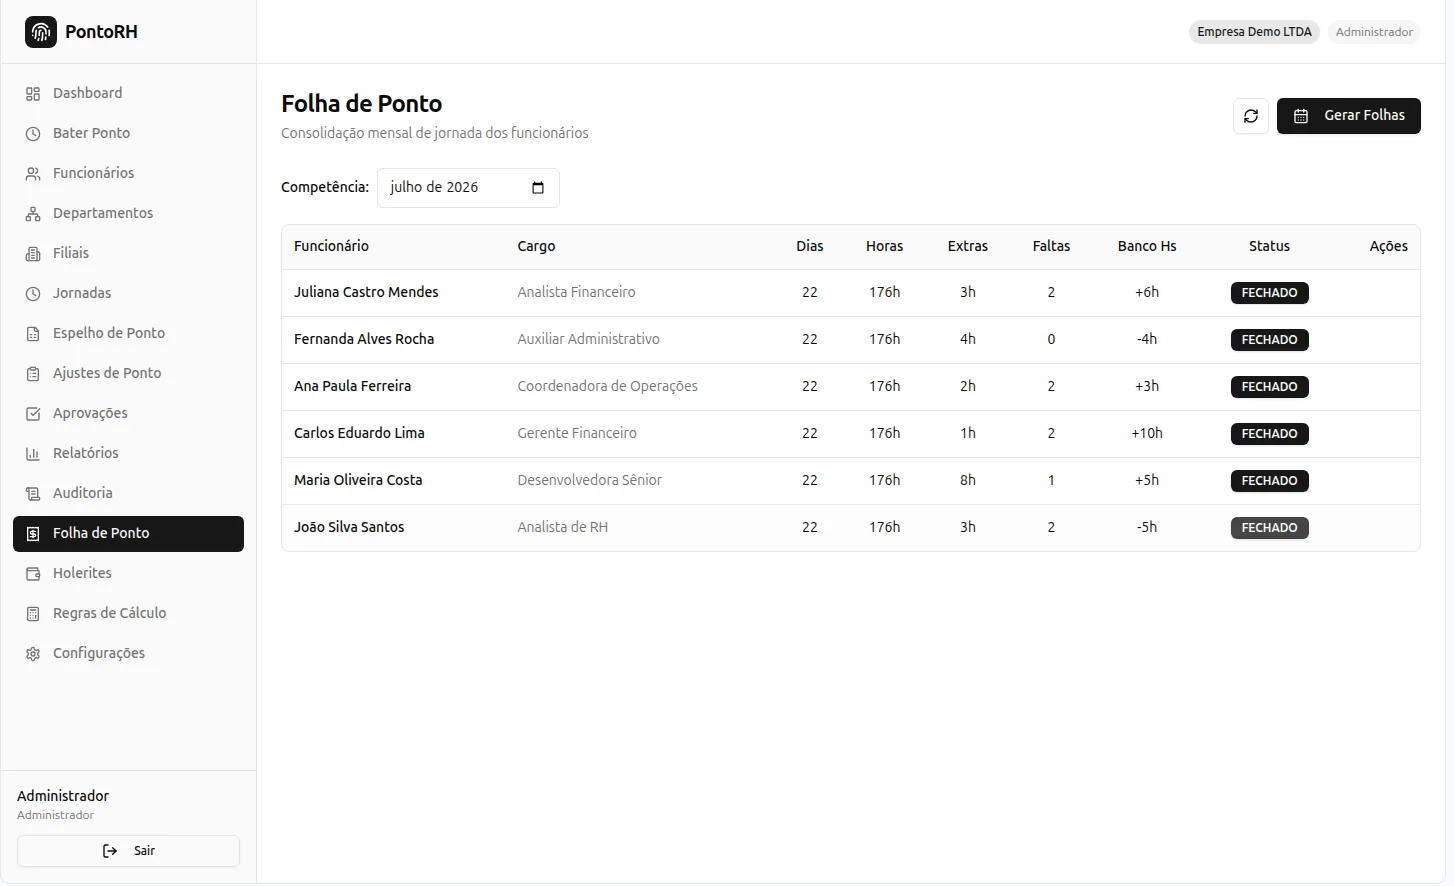Open Regras de Cálculo in sidebar
1454x886 pixels.
(128, 613)
